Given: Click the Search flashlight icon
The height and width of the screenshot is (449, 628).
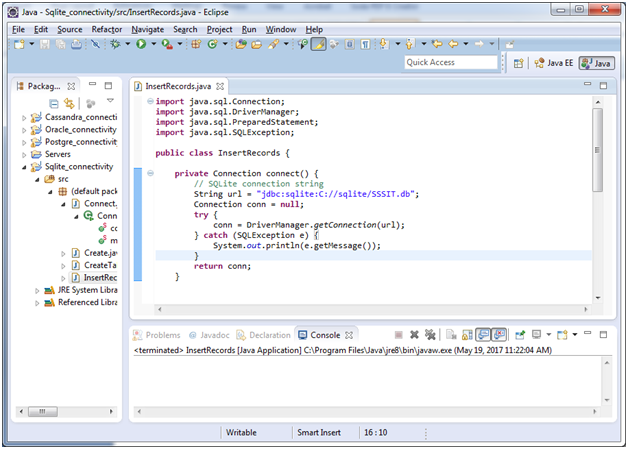Looking at the screenshot, I should [274, 44].
